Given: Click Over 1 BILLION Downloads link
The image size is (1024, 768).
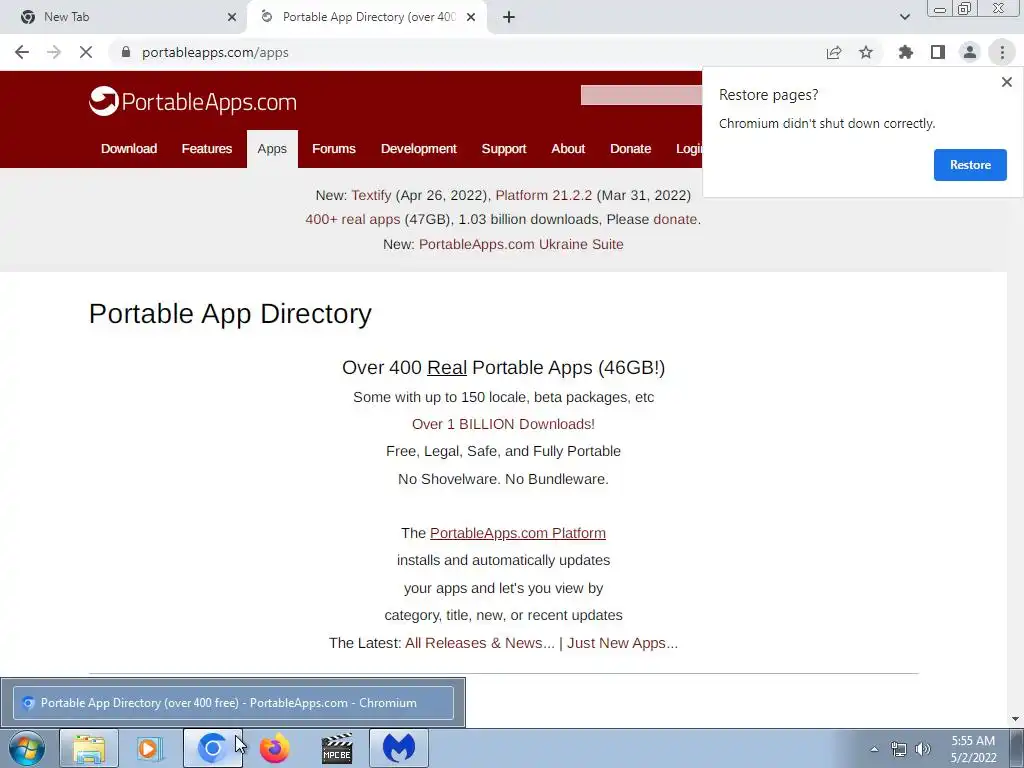Looking at the screenshot, I should pos(504,424).
